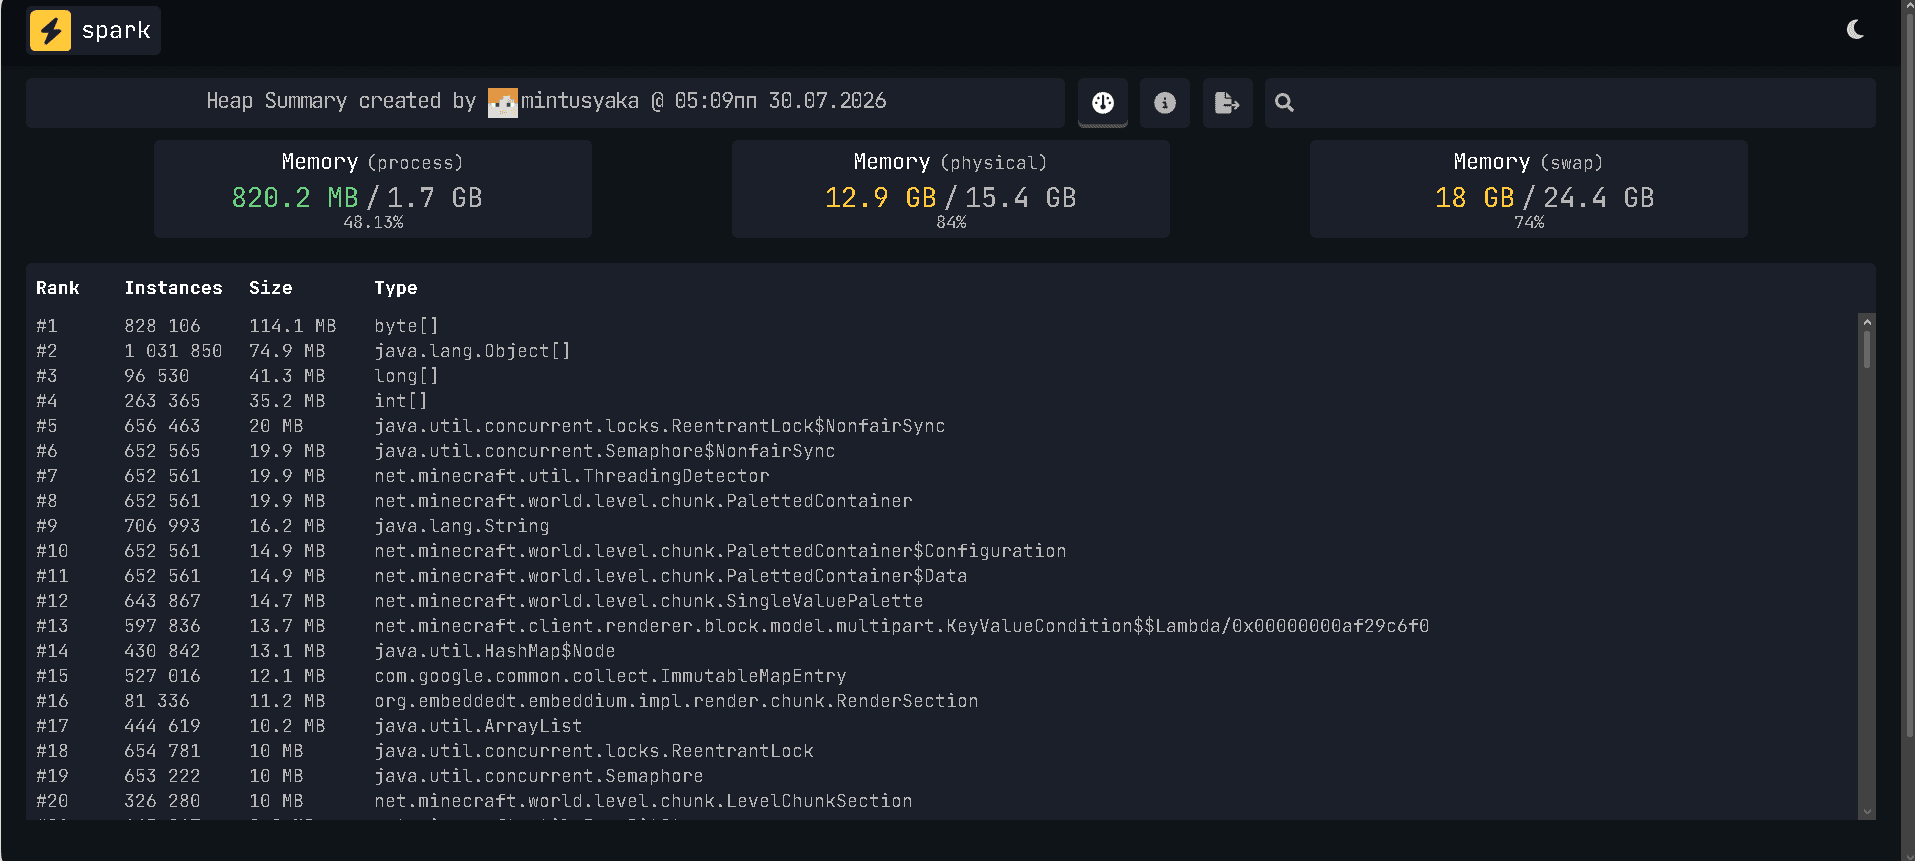1915x861 pixels.
Task: Select the Memory (process) card
Action: click(373, 189)
